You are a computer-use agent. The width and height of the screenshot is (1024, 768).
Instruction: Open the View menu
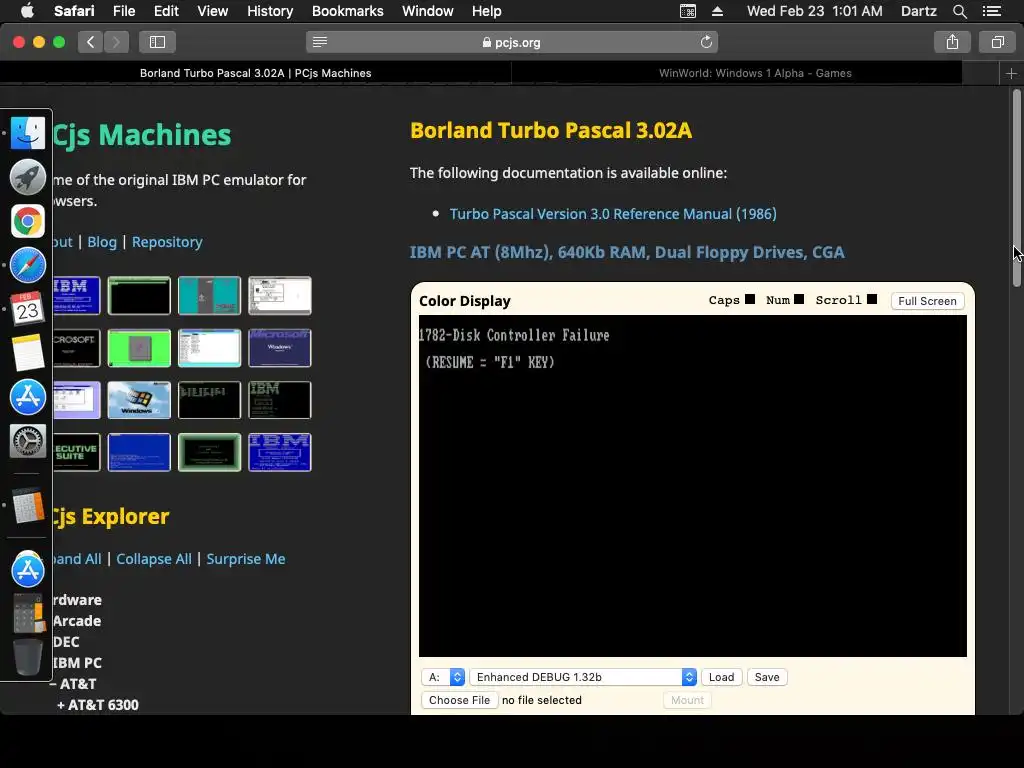coord(212,11)
